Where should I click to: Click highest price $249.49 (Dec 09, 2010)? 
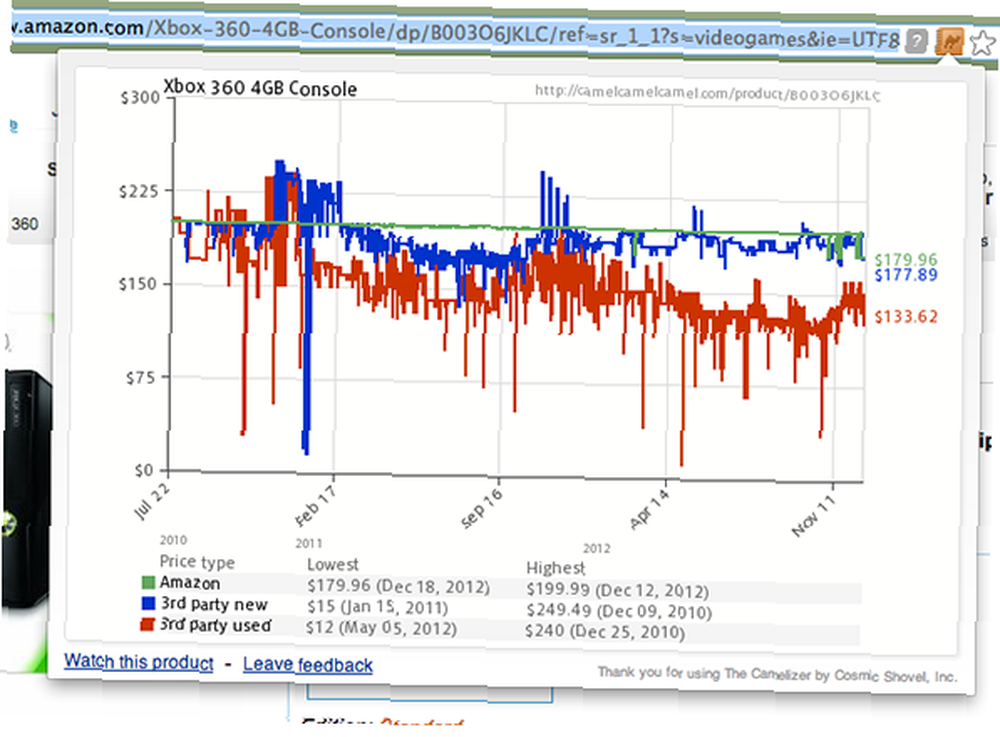pyautogui.click(x=619, y=611)
